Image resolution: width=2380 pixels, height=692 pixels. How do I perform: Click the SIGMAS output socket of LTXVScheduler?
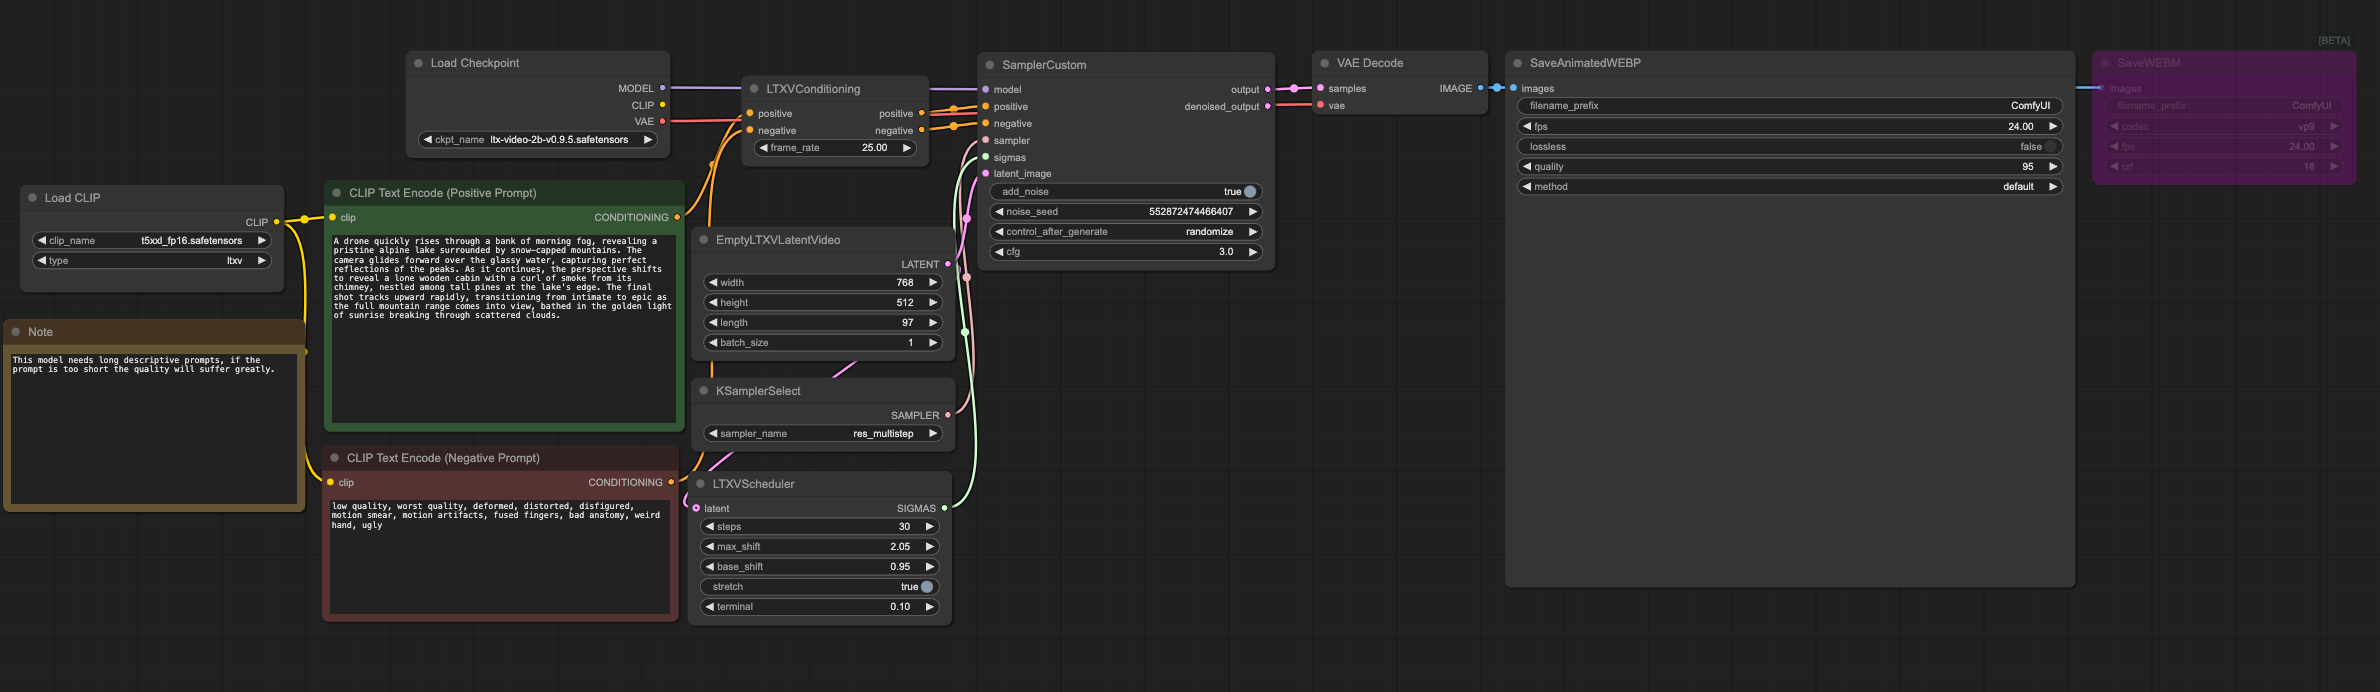945,508
